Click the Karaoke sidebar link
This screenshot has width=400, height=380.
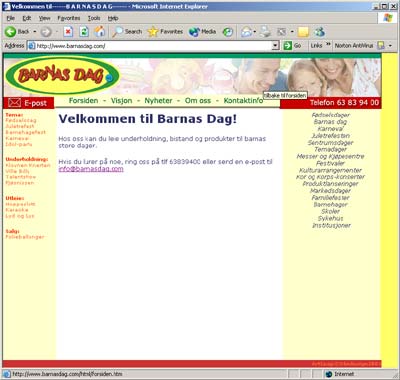click(x=17, y=210)
